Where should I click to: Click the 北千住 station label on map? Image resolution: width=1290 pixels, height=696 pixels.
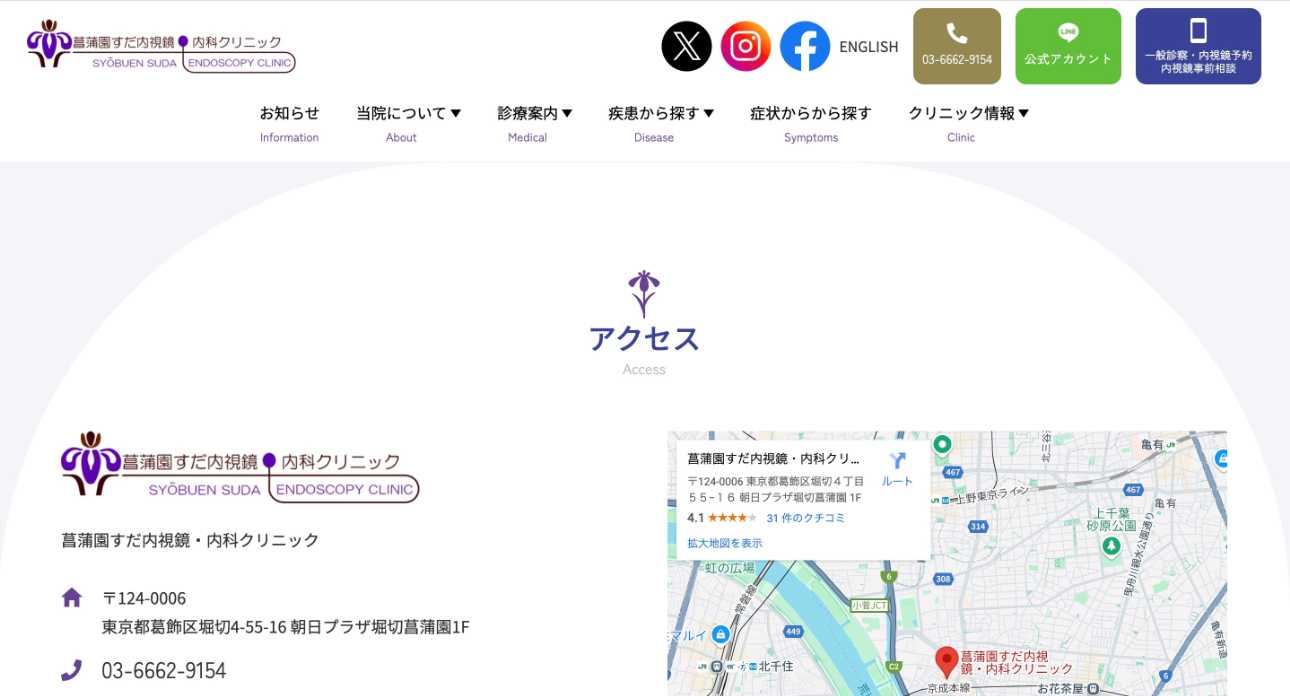775,665
